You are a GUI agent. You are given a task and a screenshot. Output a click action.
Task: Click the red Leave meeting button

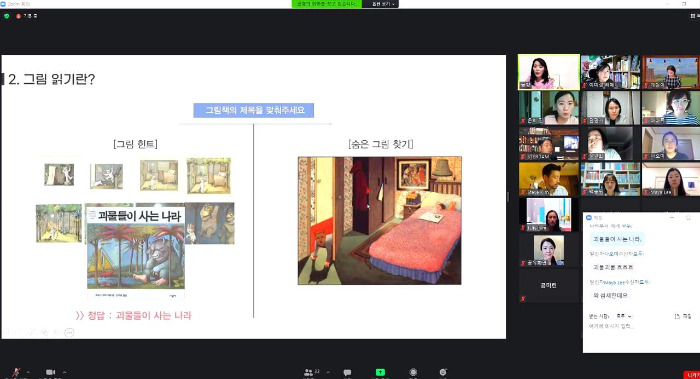click(692, 375)
